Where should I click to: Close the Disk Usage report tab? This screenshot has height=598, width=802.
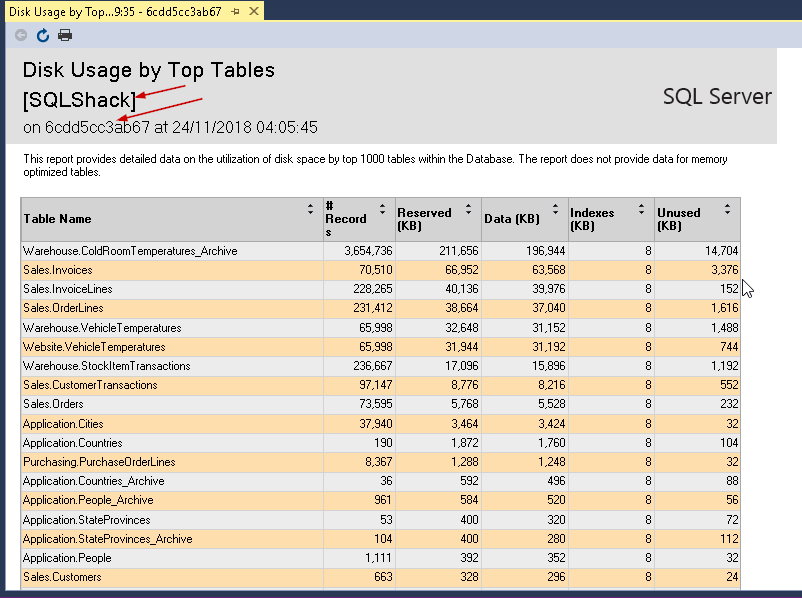254,11
